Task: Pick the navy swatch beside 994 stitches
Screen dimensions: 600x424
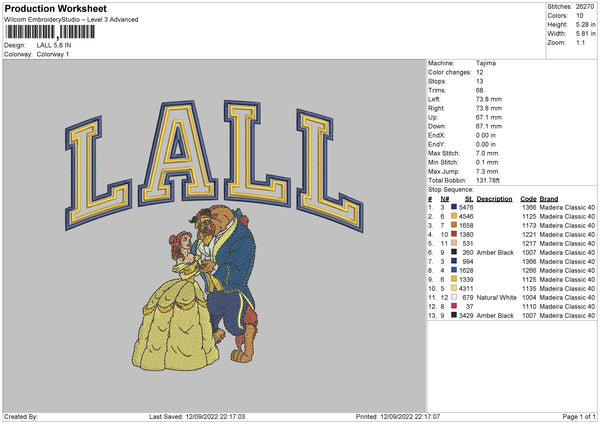Action: pyautogui.click(x=454, y=261)
